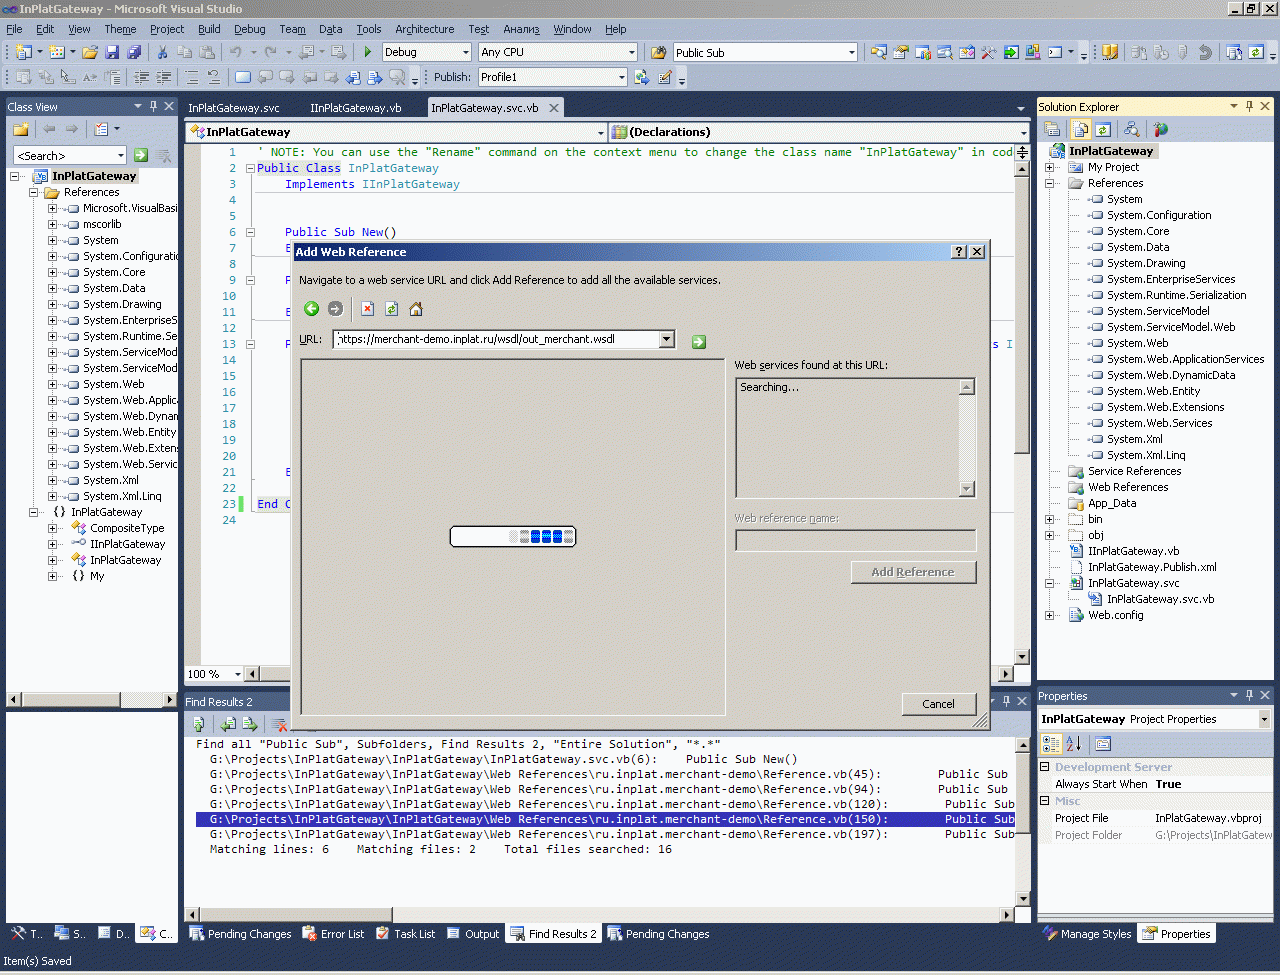Switch to the IInPlatGateway.vb editor tab
The height and width of the screenshot is (975, 1280).
(355, 107)
